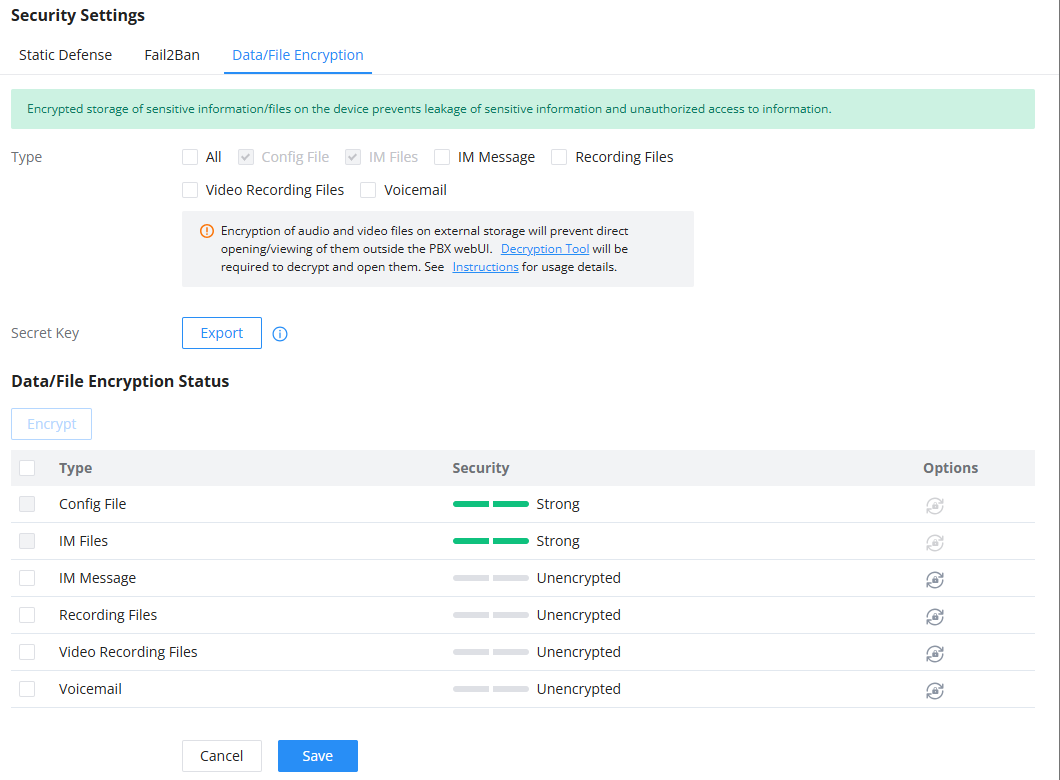Select the Voicemail row in status table
This screenshot has height=780, width=1060.
(27, 689)
